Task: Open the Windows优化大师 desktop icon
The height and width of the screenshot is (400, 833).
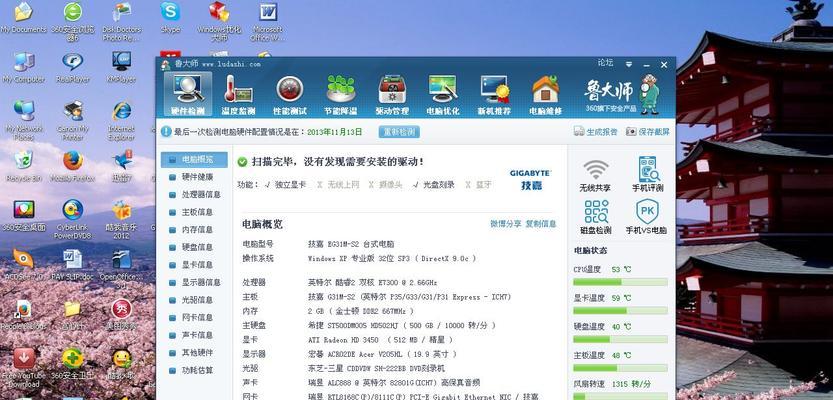Action: pos(219,21)
